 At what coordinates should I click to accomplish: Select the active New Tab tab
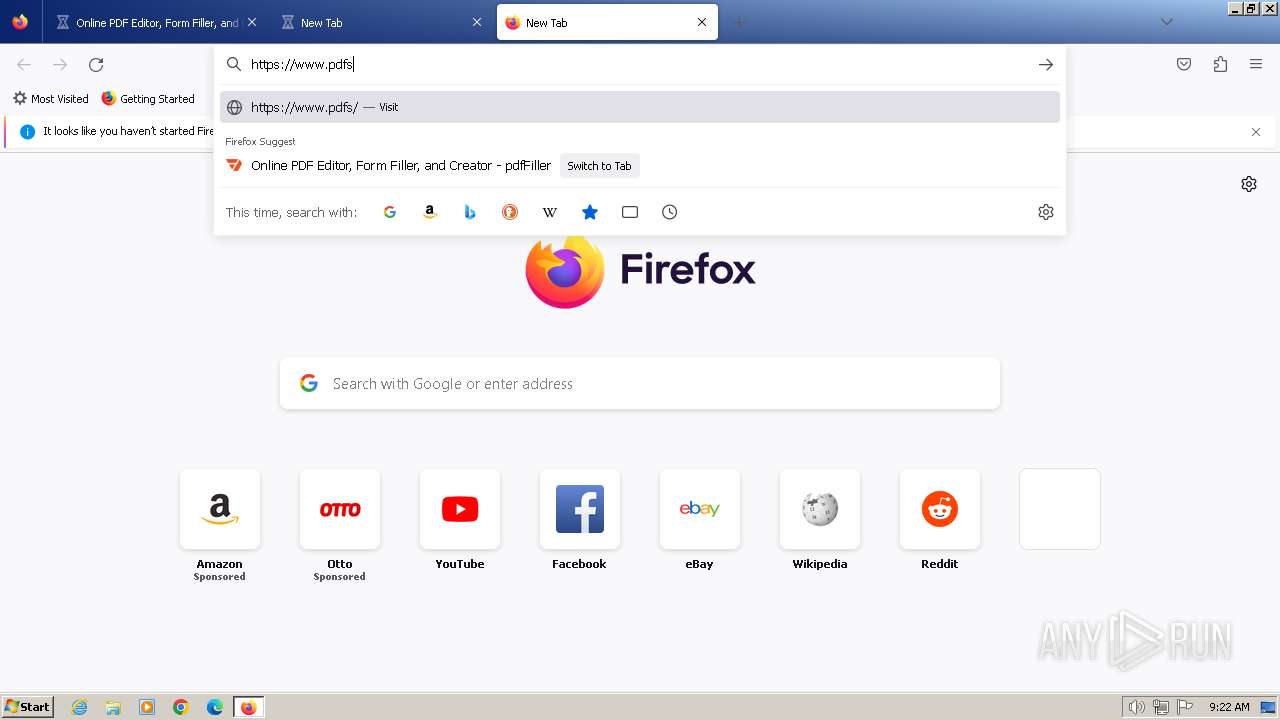607,22
